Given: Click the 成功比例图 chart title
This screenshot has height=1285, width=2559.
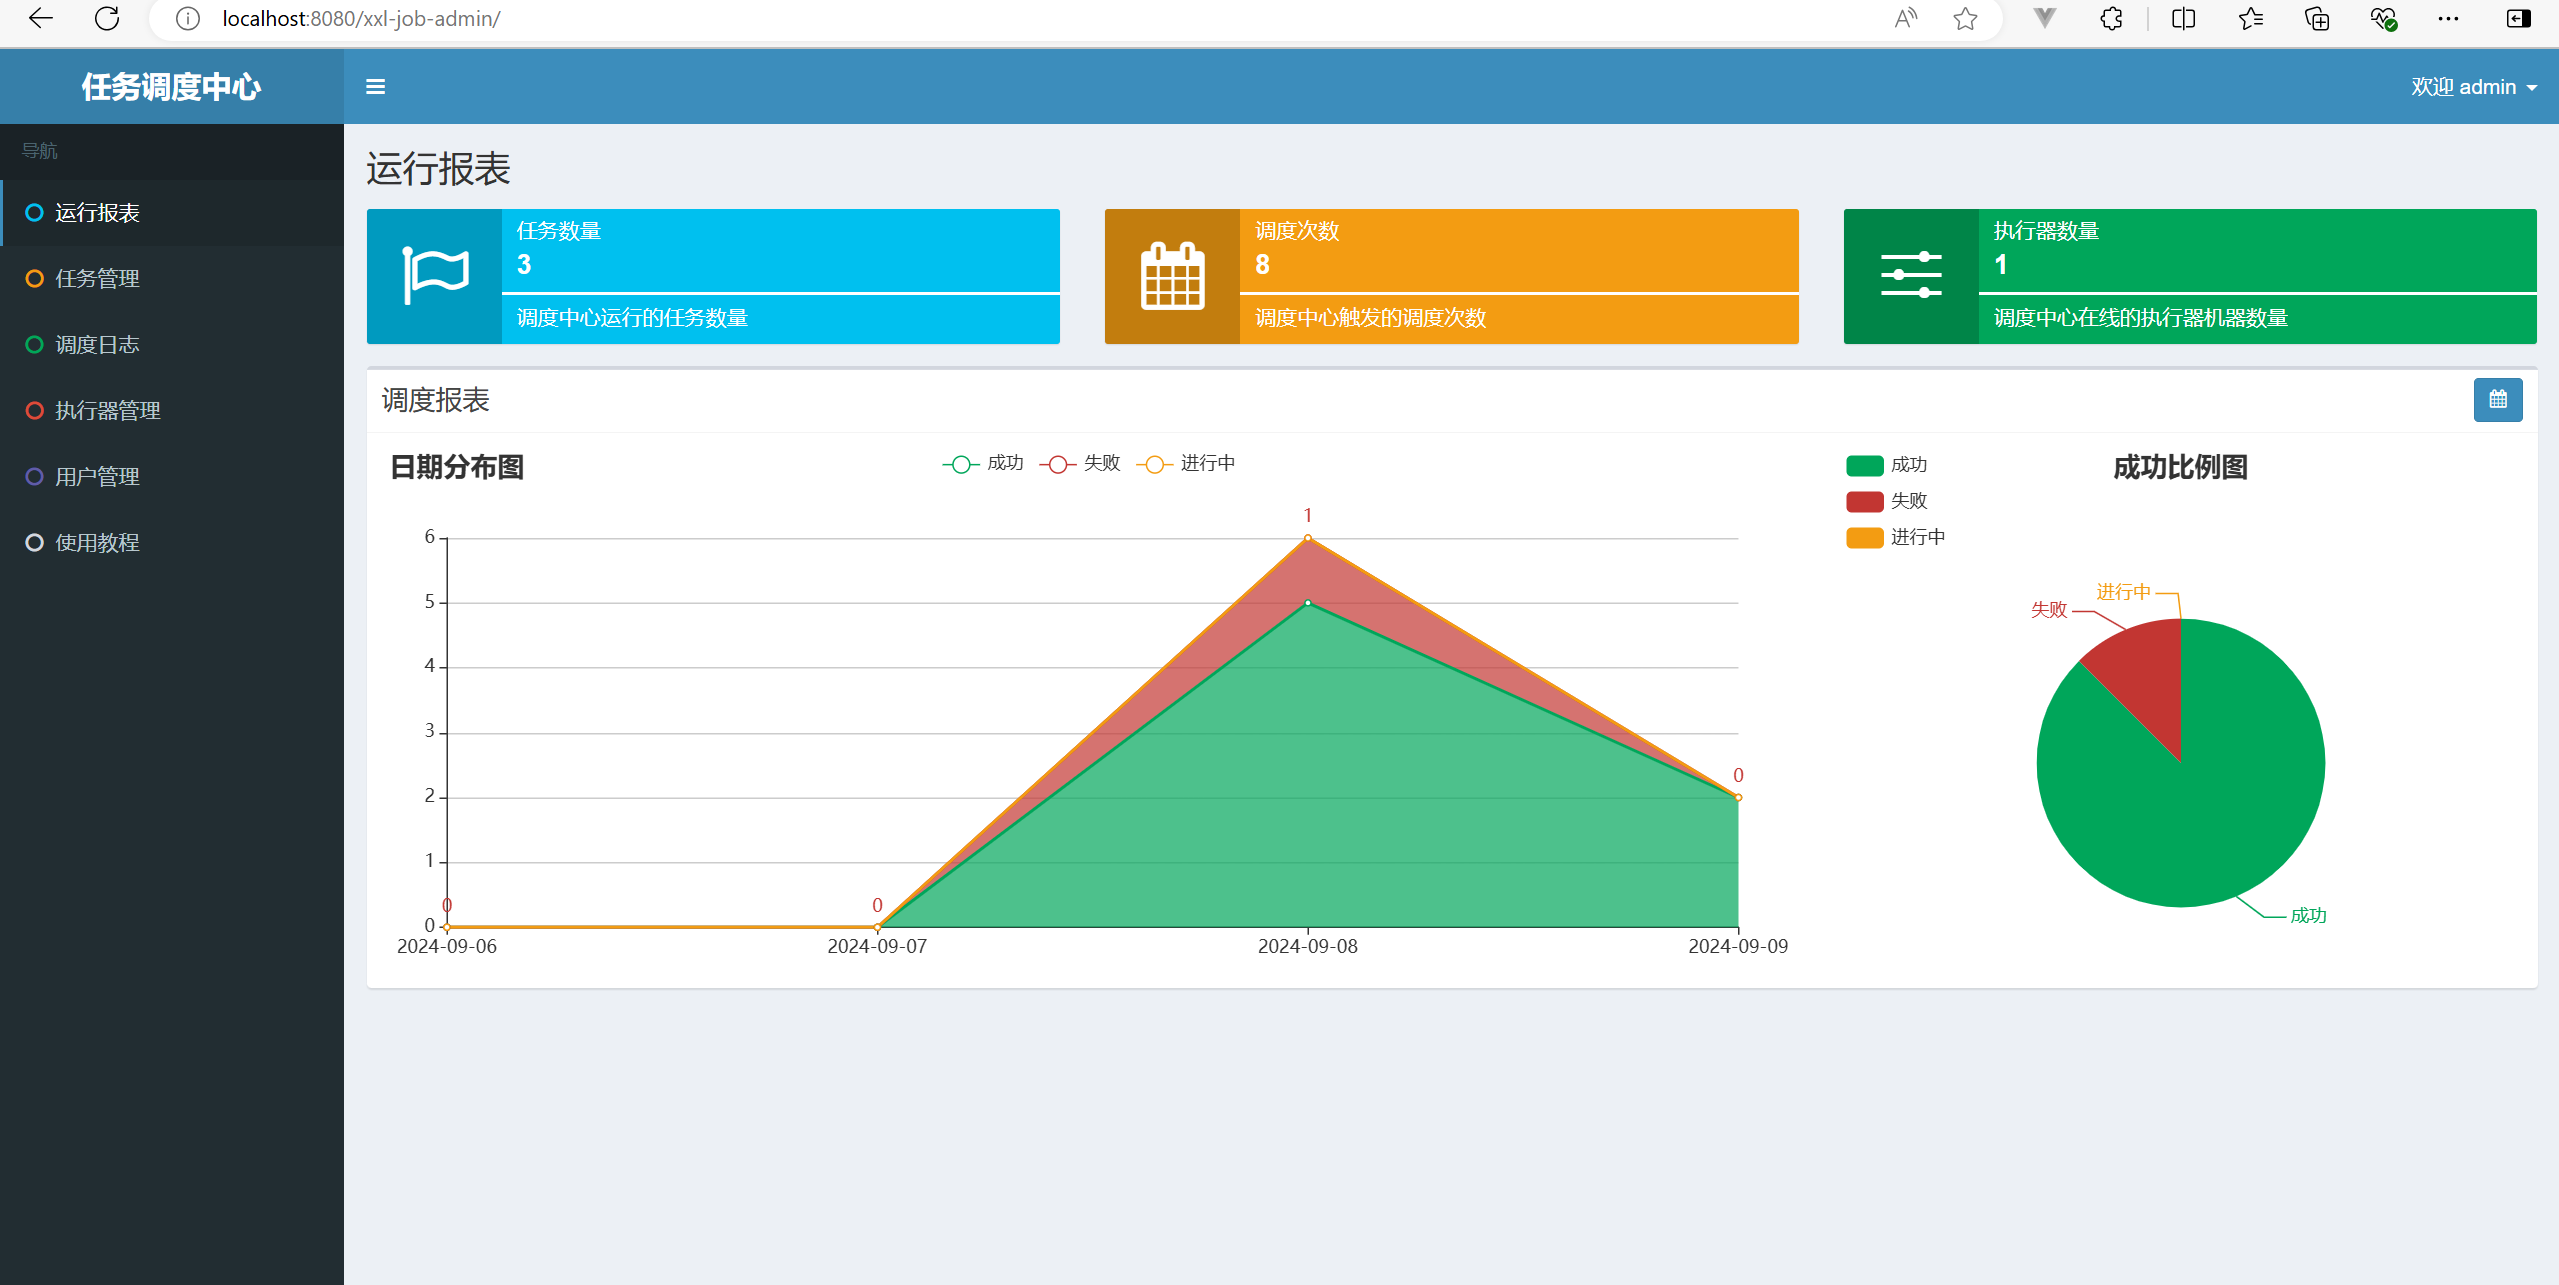Looking at the screenshot, I should (2181, 467).
